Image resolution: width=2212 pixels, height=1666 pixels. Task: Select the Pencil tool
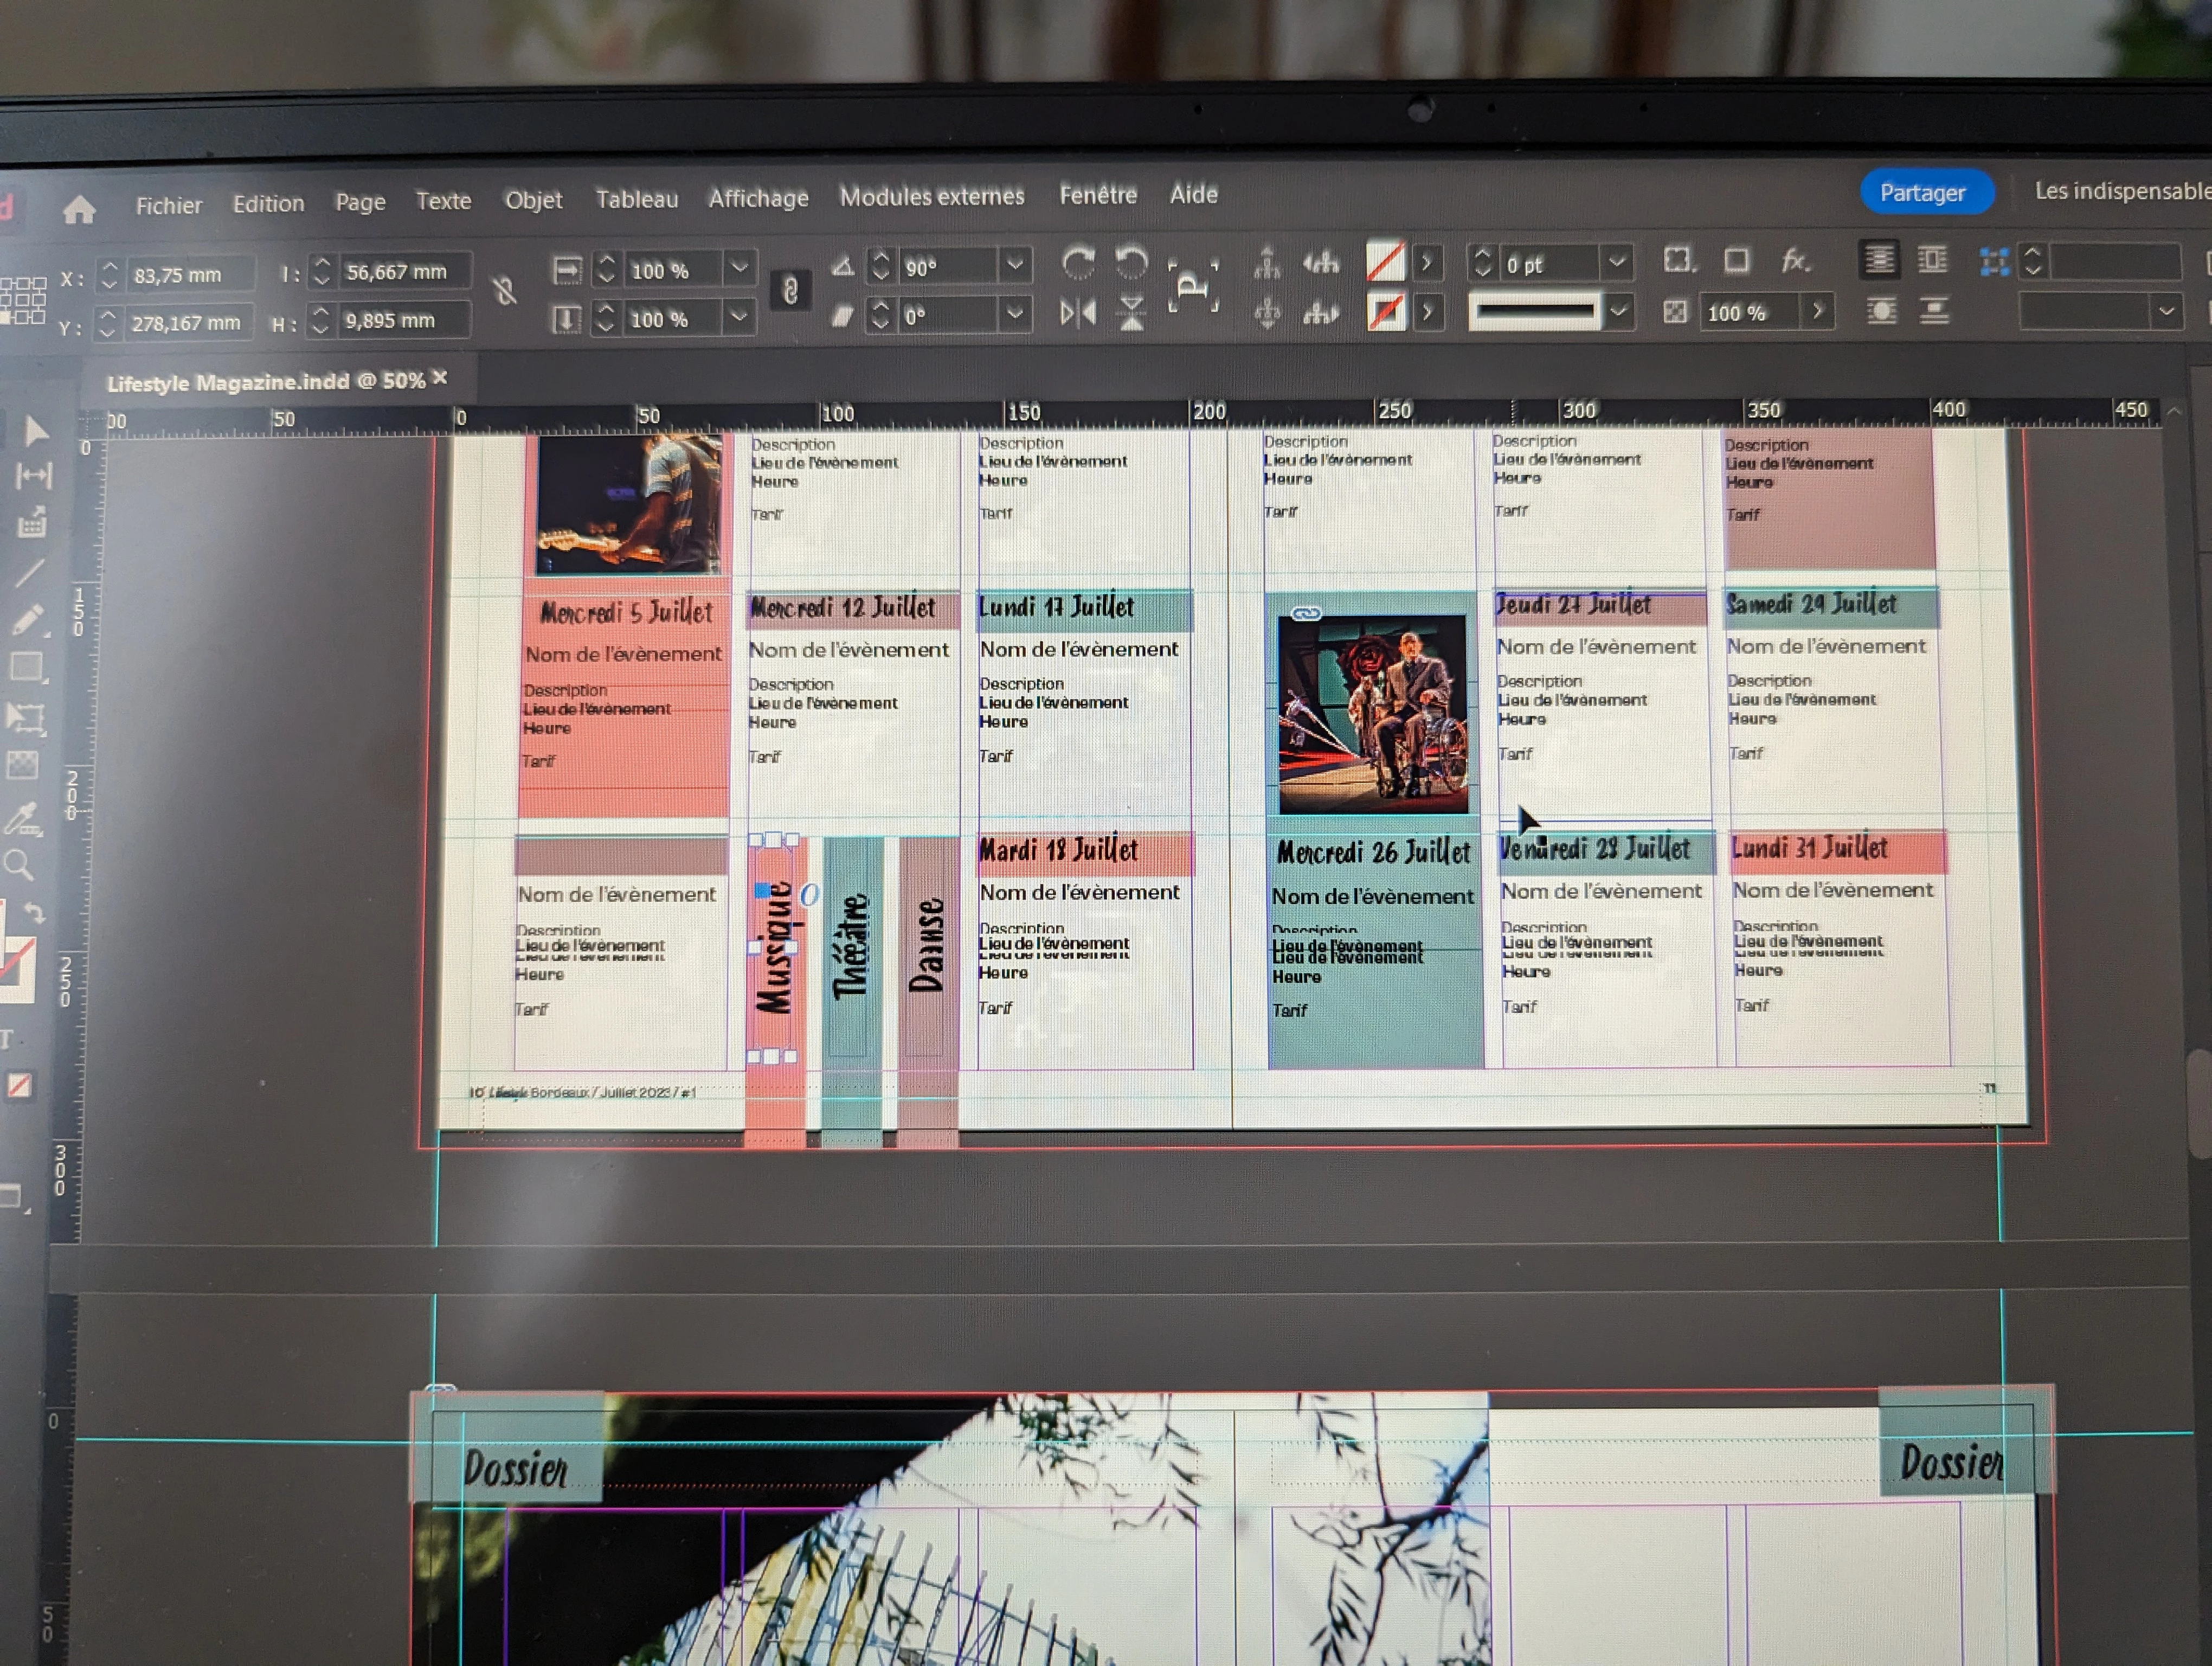click(x=28, y=620)
